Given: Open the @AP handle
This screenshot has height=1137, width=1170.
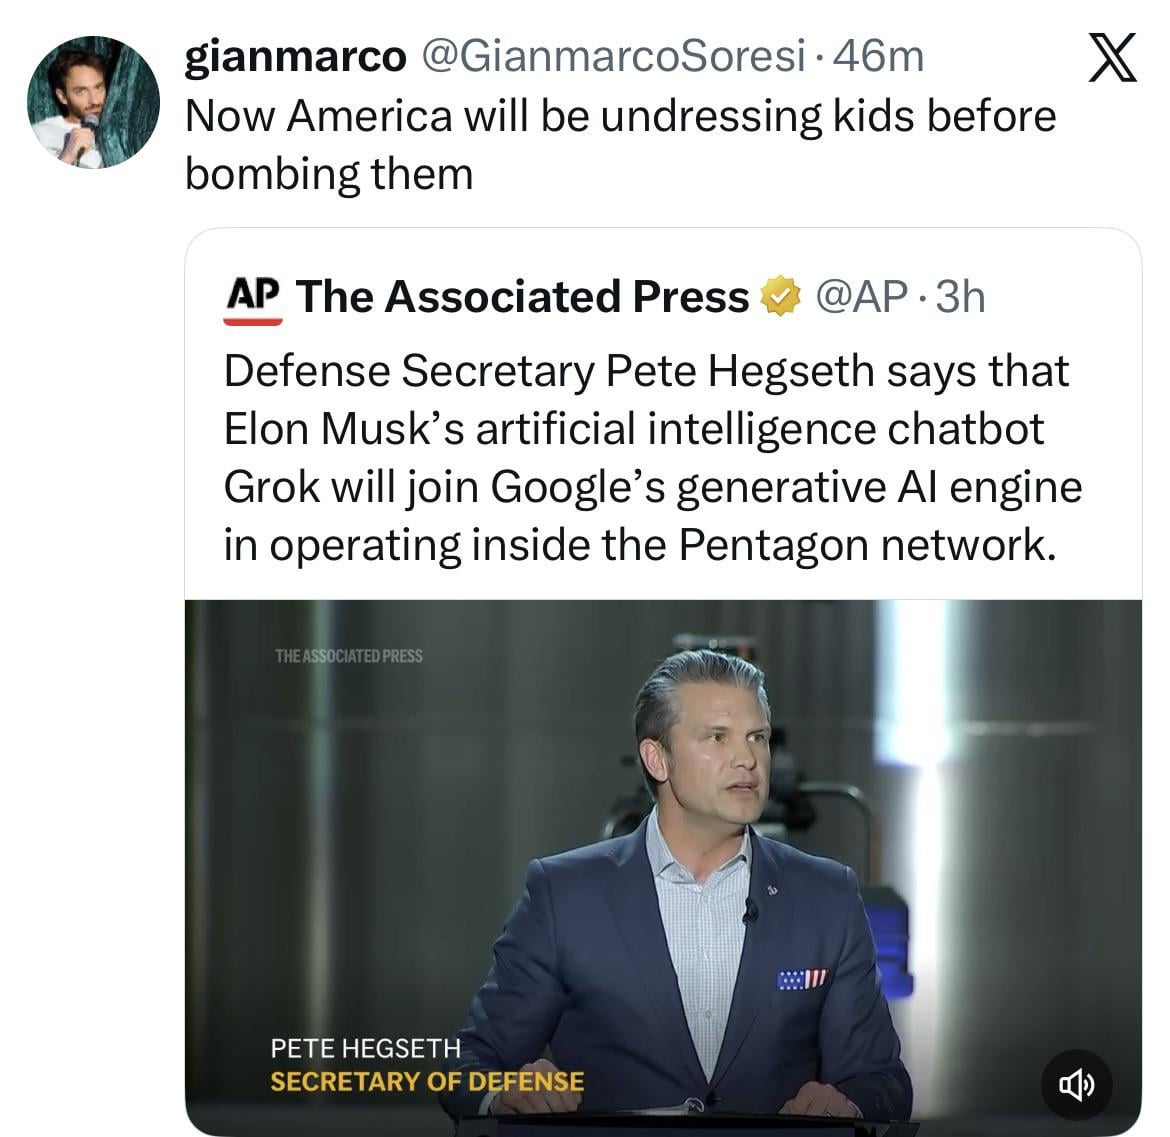Looking at the screenshot, I should click(862, 297).
